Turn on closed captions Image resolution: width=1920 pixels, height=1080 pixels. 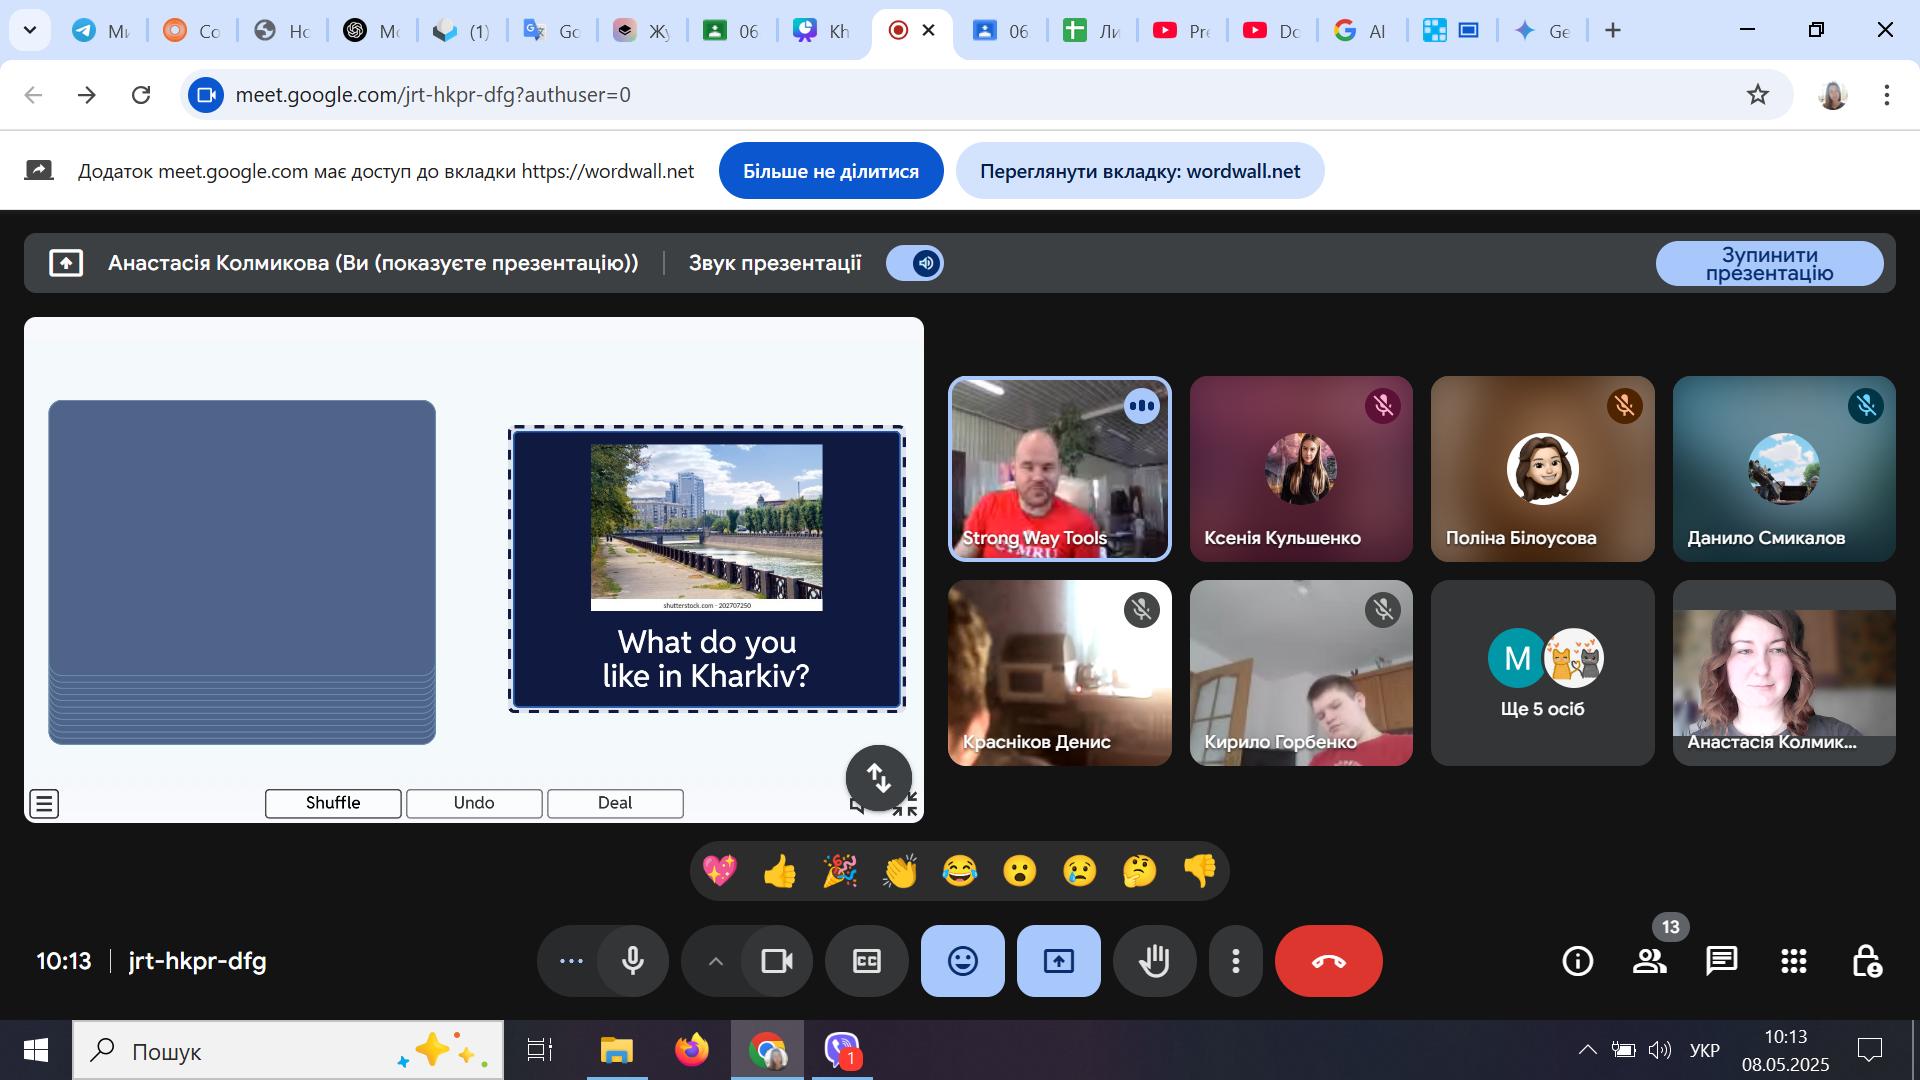(x=866, y=961)
